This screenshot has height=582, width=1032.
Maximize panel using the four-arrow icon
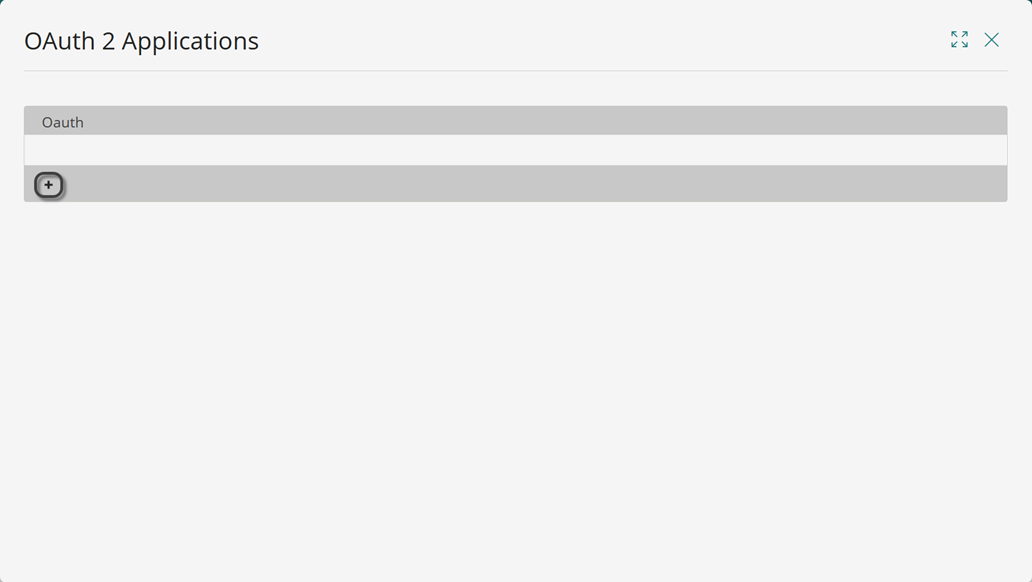(x=959, y=40)
